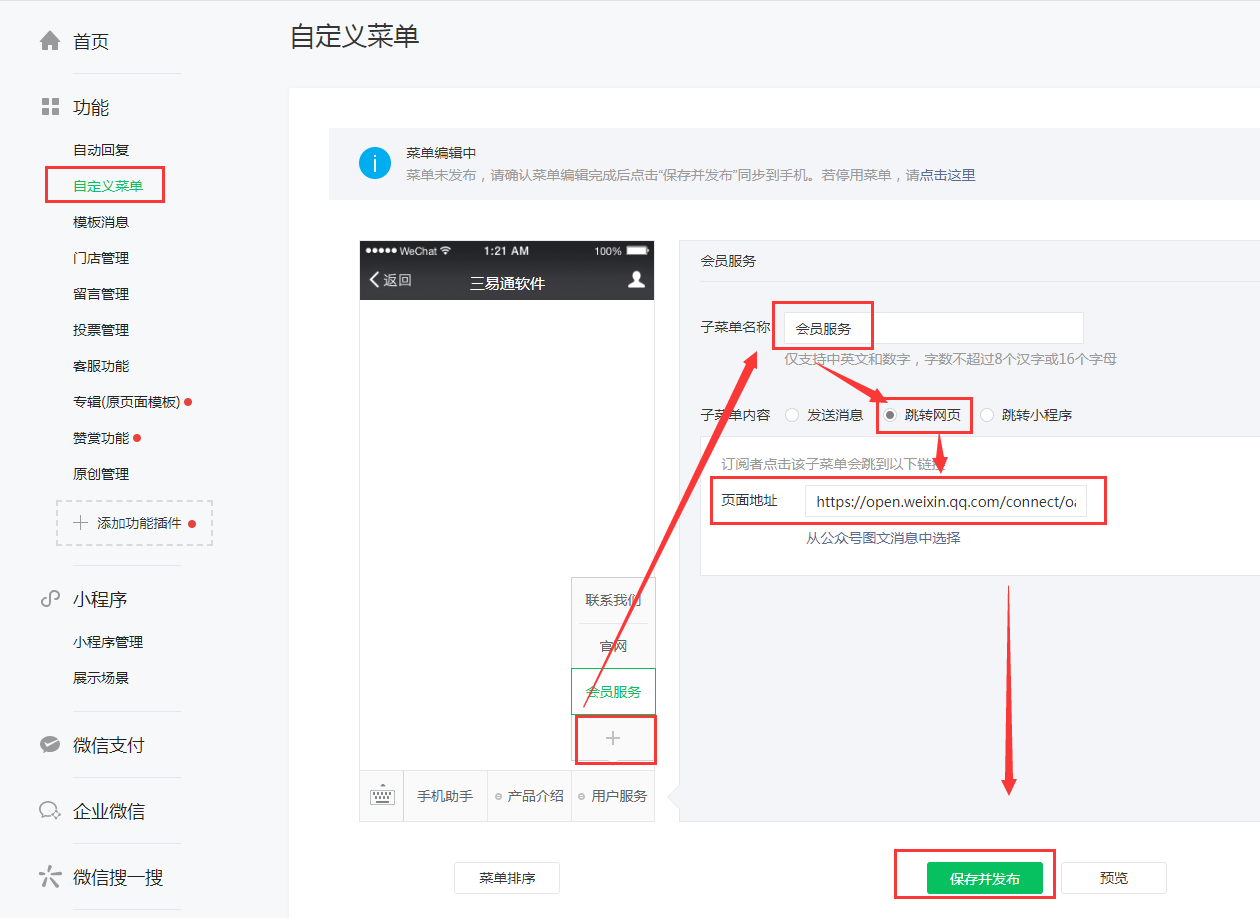The image size is (1260, 918).
Task: Select the 用户服务 menu in phone preview
Action: 613,796
